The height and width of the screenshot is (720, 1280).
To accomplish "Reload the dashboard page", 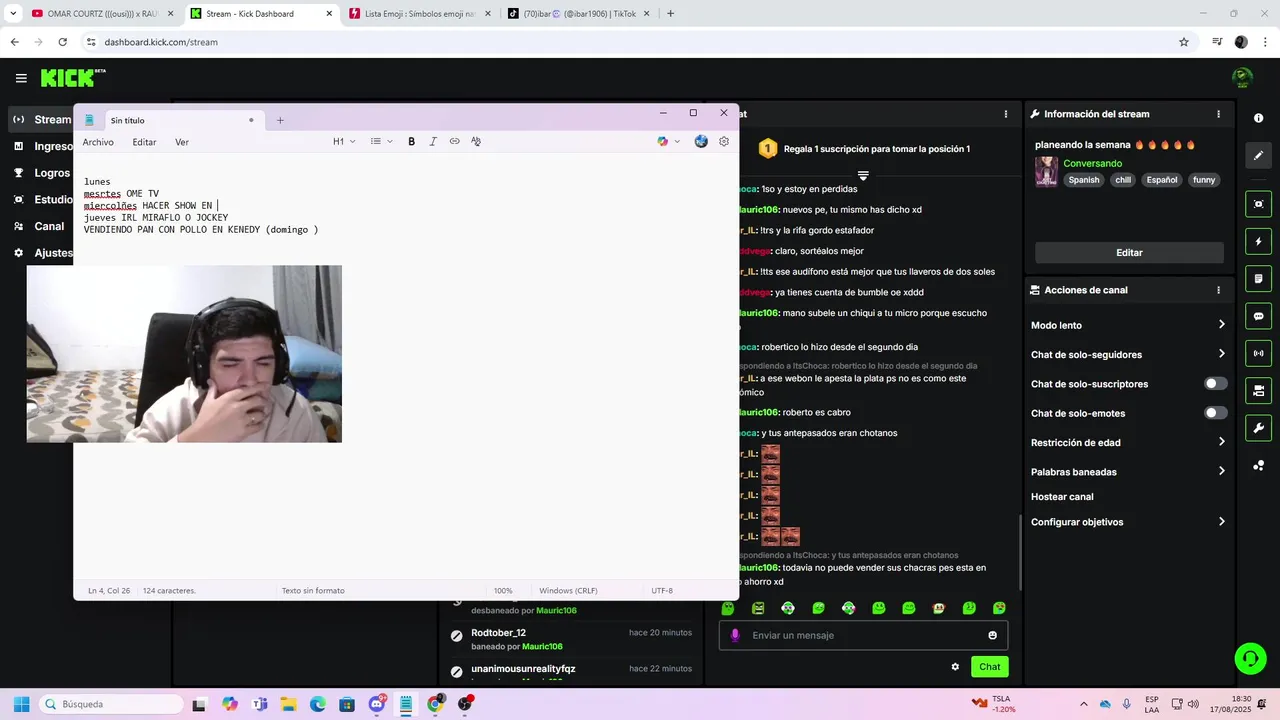I will [x=62, y=42].
